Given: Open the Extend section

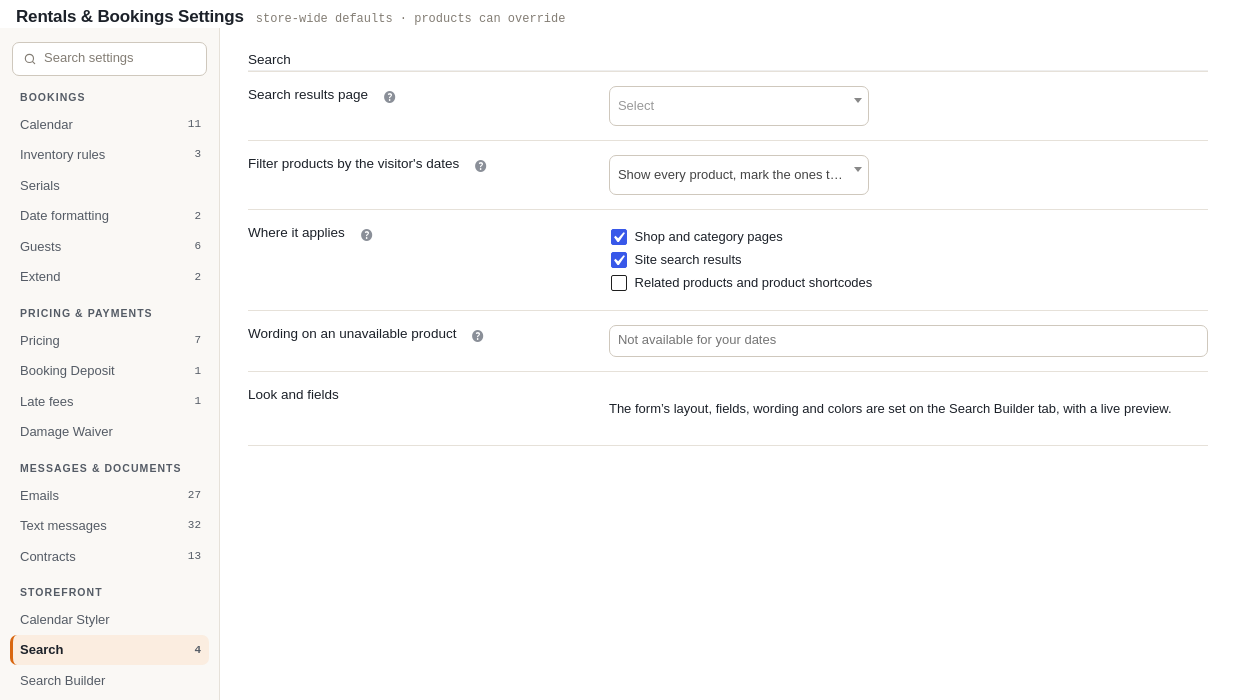Looking at the screenshot, I should click(x=110, y=277).
